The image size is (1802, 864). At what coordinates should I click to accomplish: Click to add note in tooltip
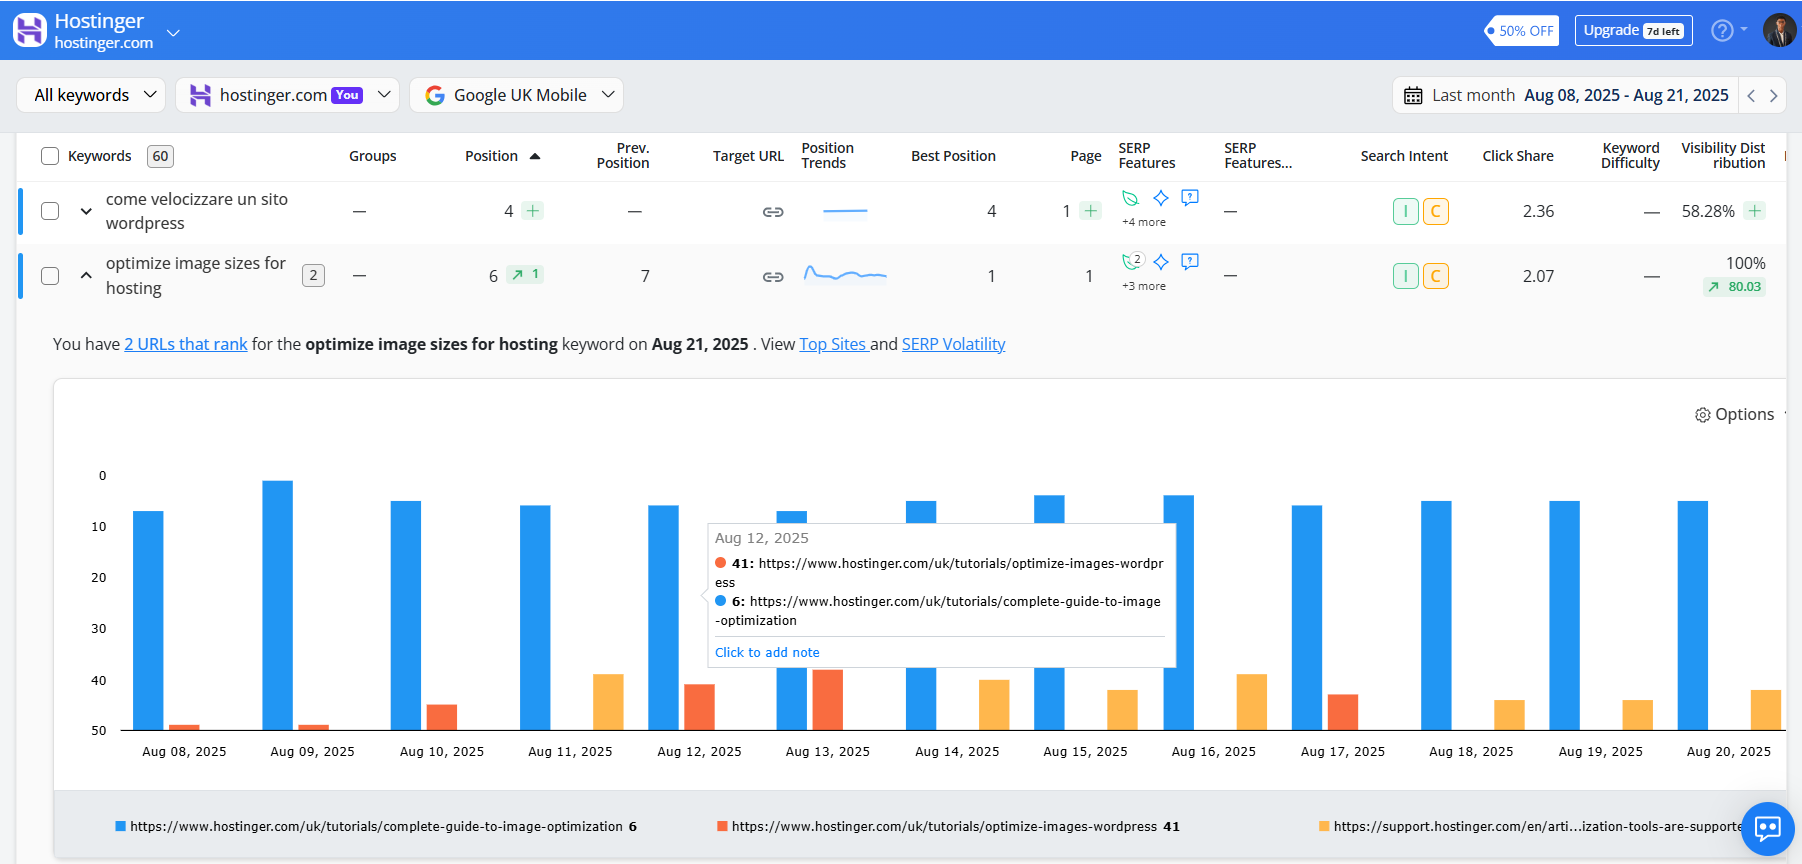[x=767, y=652]
